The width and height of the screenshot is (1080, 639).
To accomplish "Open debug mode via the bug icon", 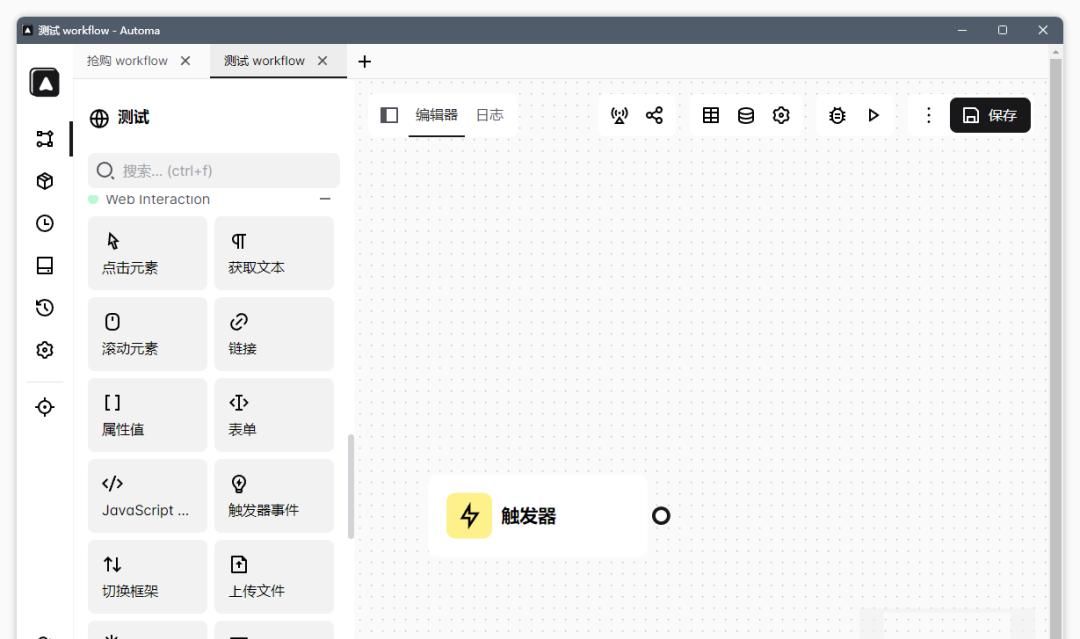I will [x=835, y=115].
